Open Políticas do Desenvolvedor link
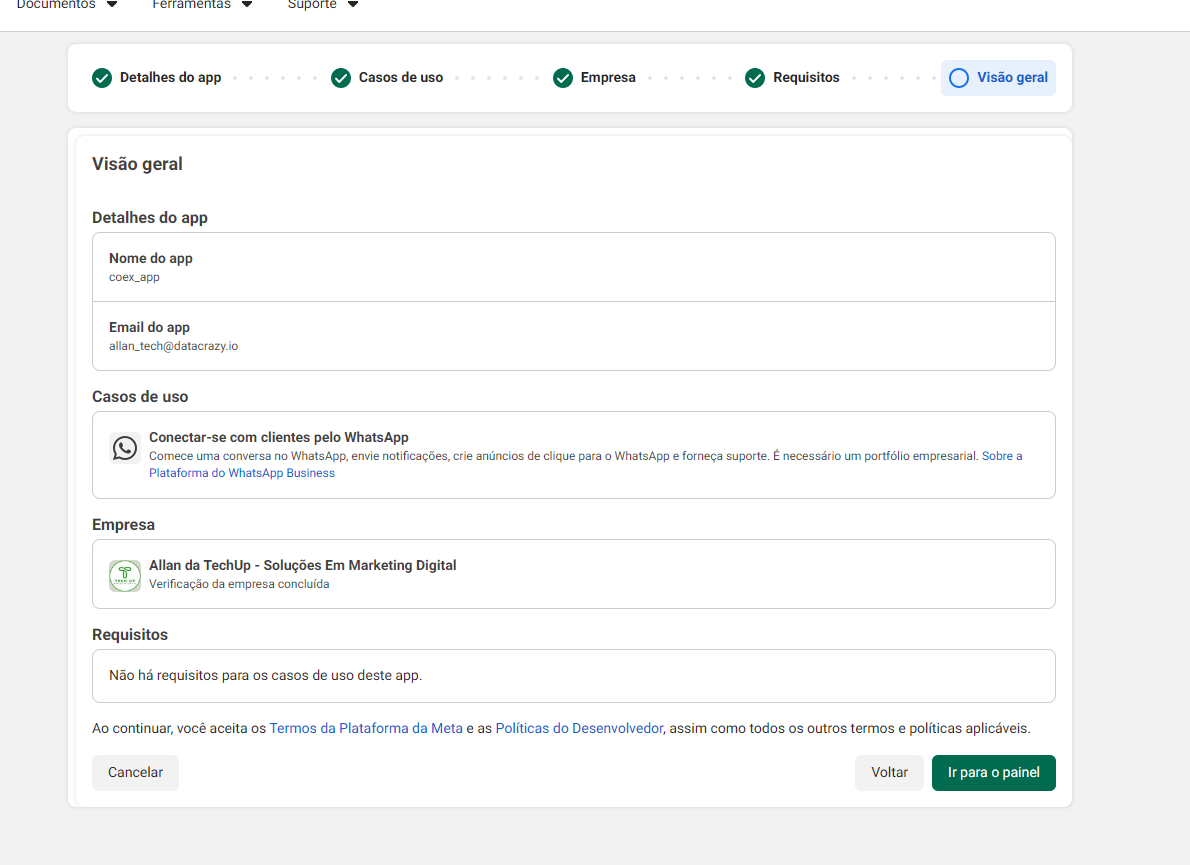 tap(579, 728)
